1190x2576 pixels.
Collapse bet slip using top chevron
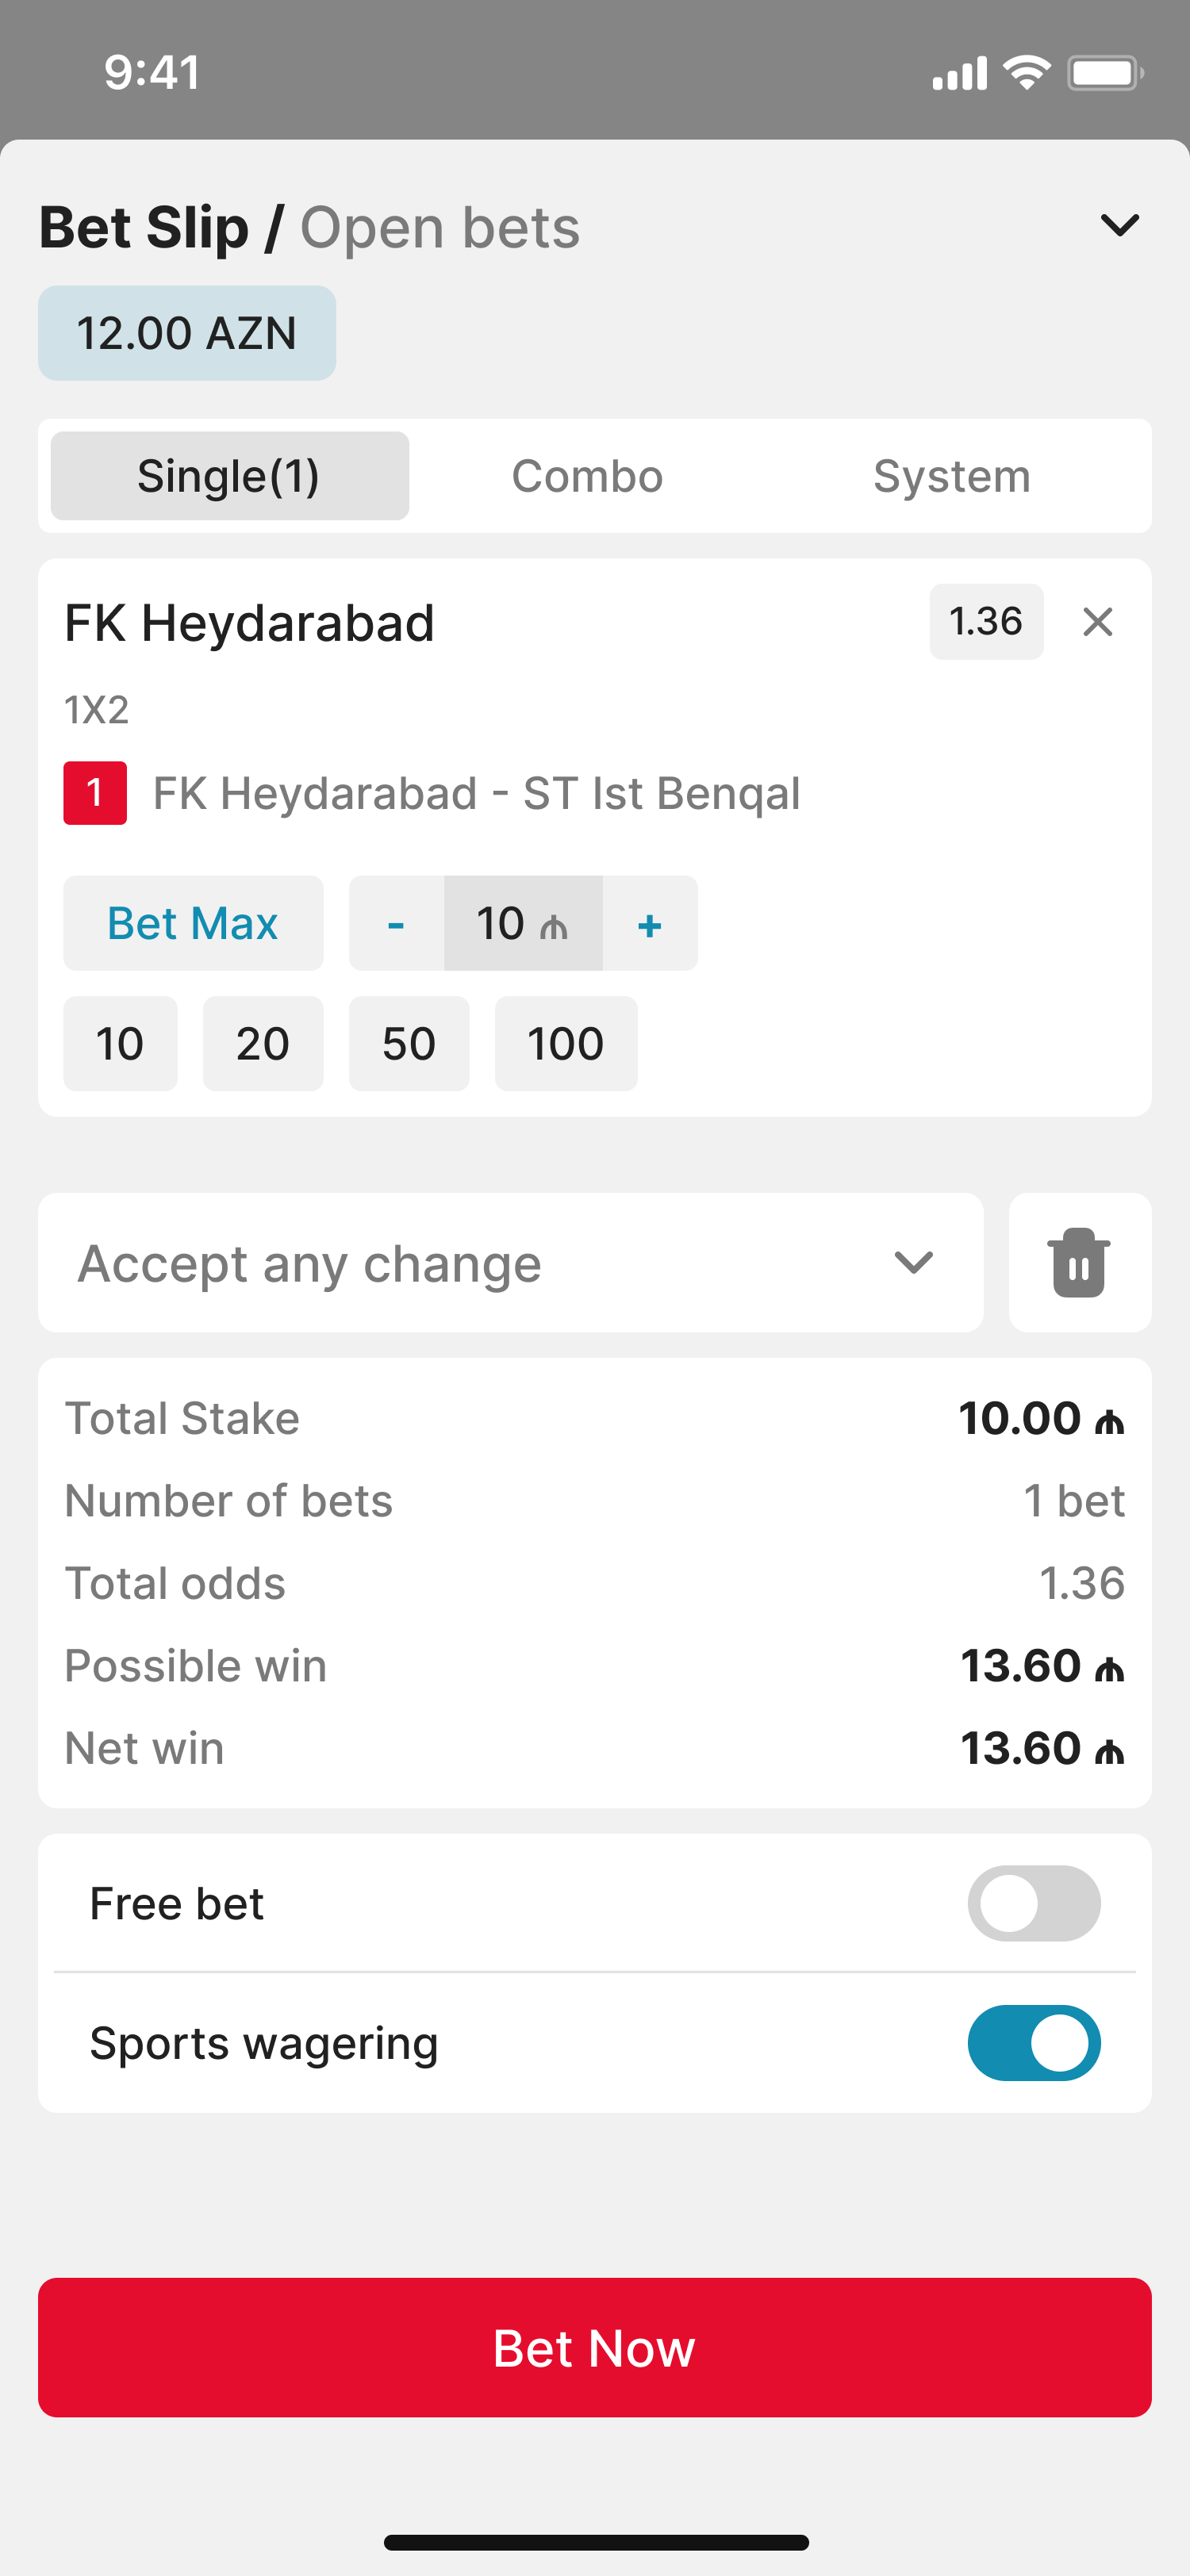tap(1119, 225)
